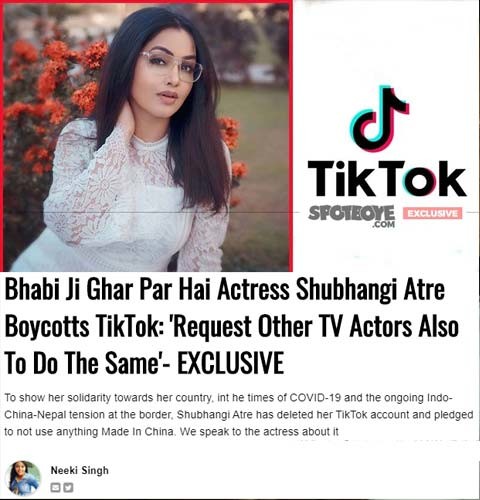Screen dimensions: 480x500
Task: Click the summary line mentioning Shubhangi Atre
Action: [239, 415]
